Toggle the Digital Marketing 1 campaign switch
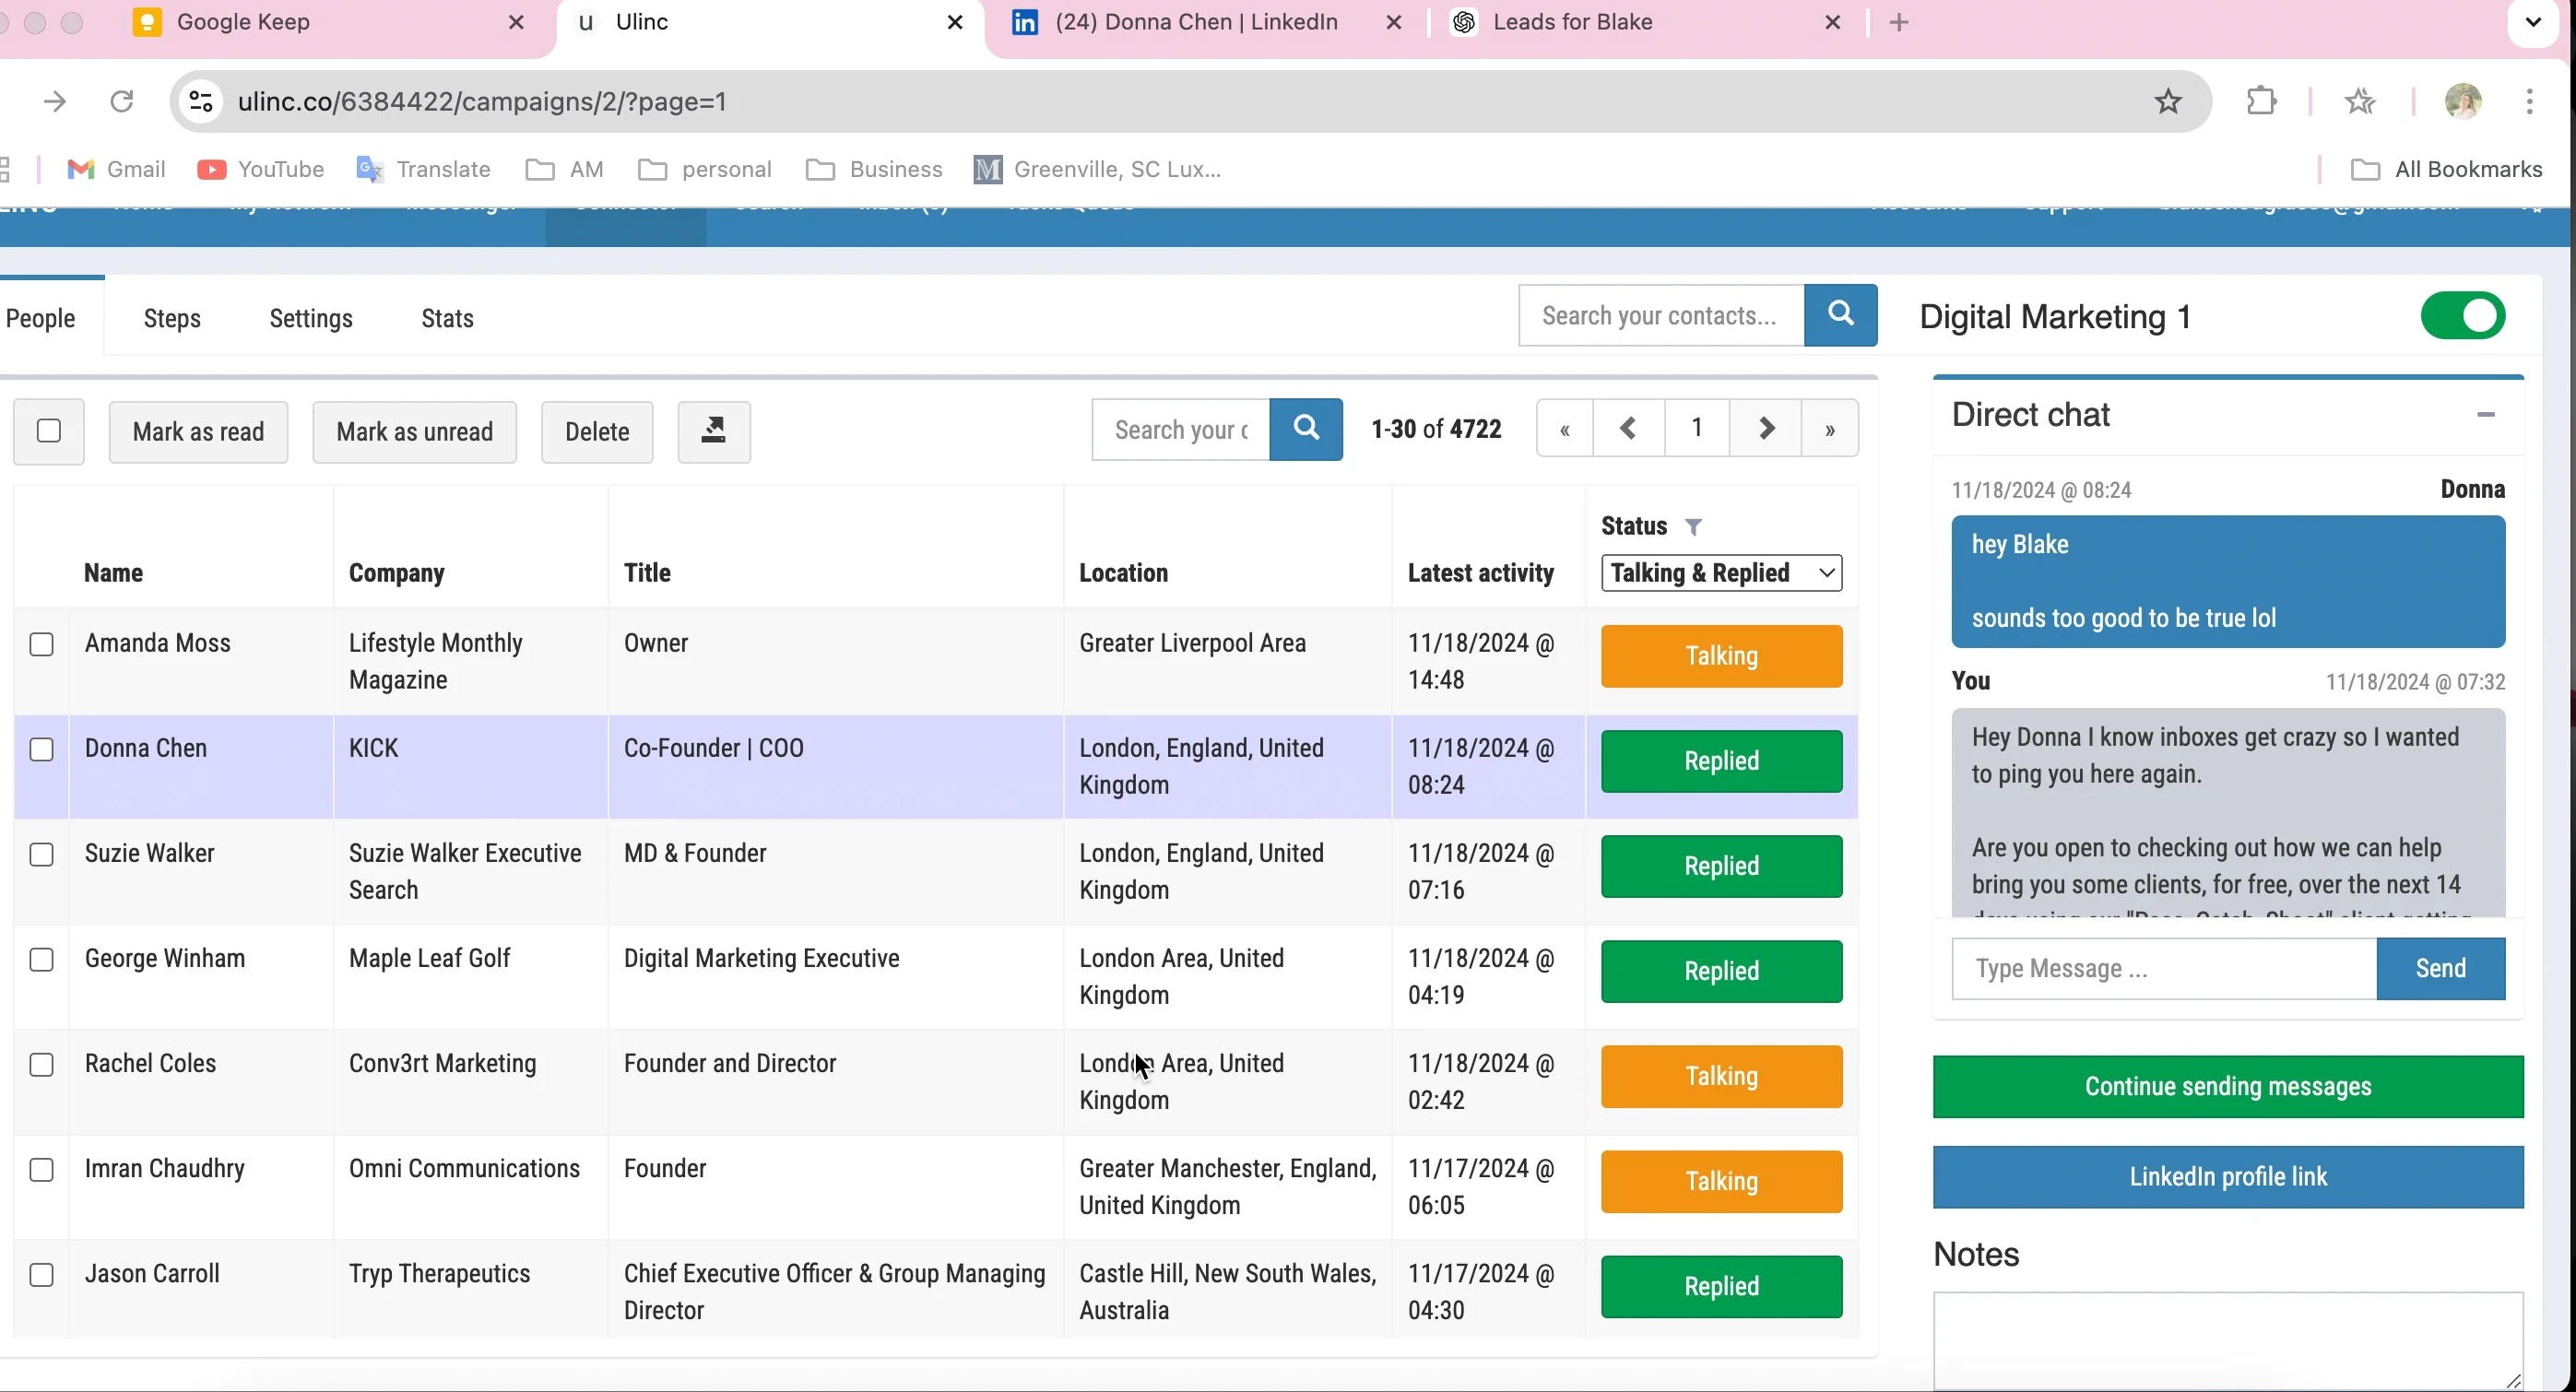 point(2462,315)
